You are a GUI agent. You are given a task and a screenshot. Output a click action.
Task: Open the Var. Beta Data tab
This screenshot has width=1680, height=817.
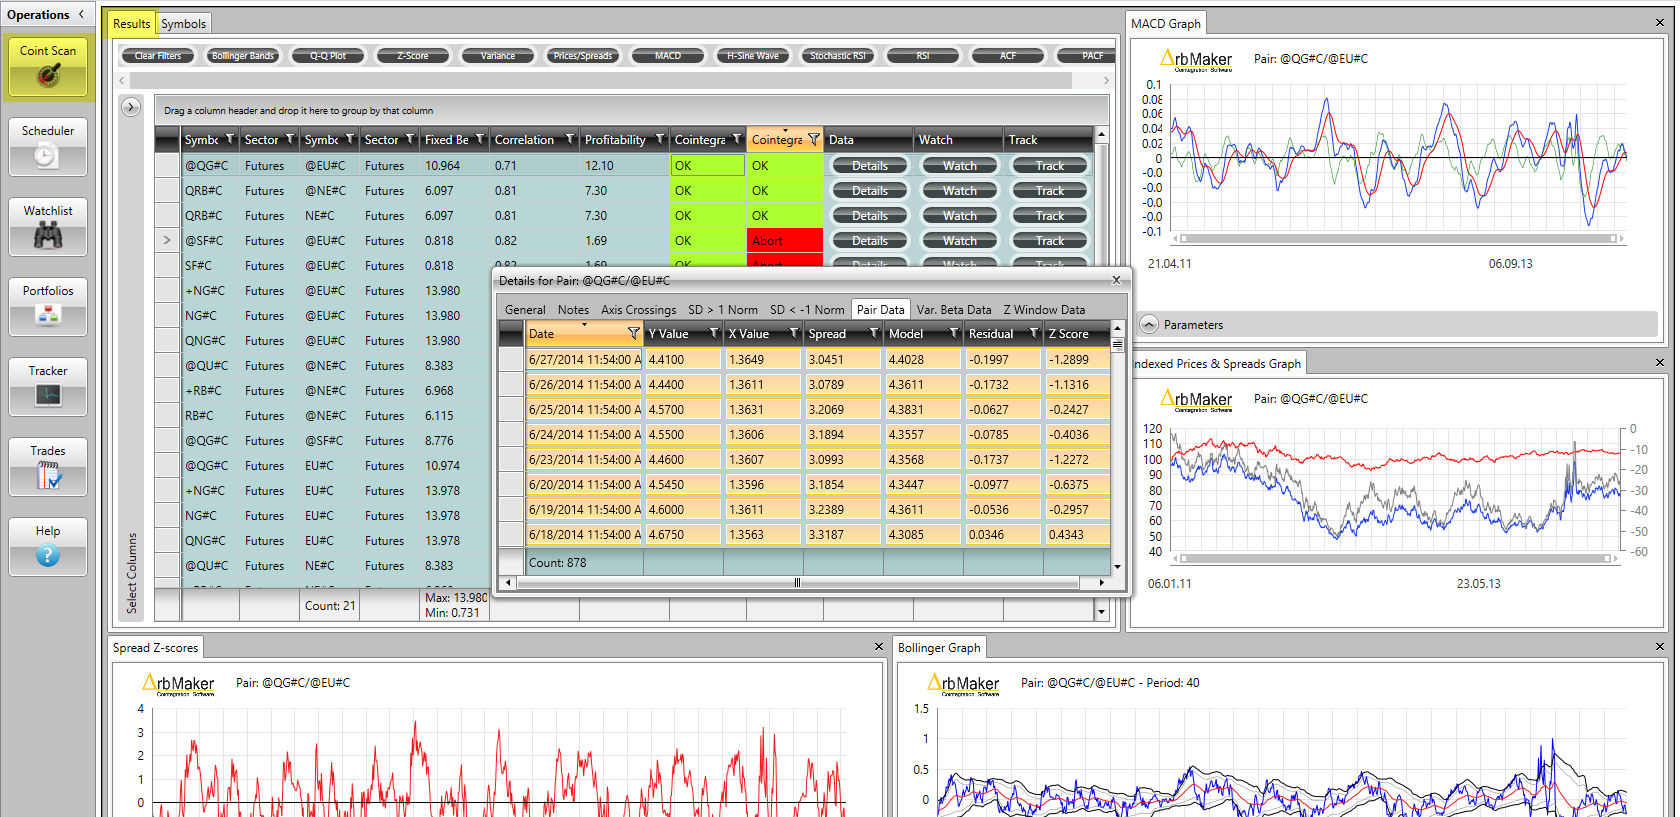954,310
